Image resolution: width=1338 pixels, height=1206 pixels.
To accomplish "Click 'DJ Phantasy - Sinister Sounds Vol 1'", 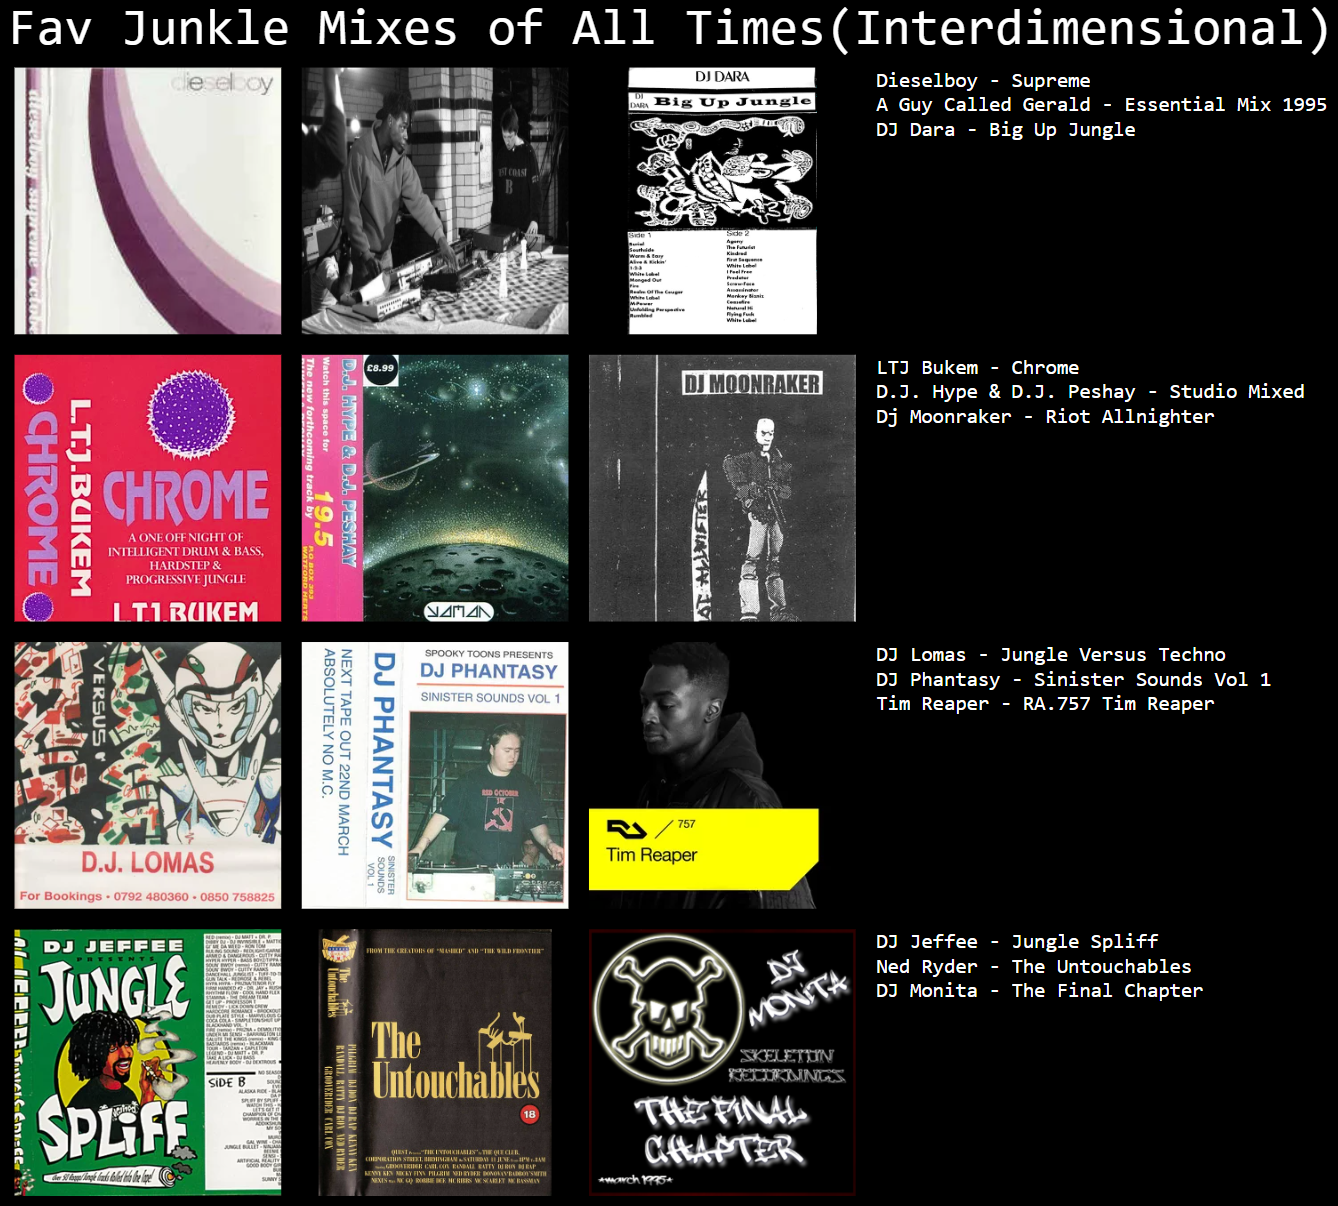I will tap(1073, 679).
